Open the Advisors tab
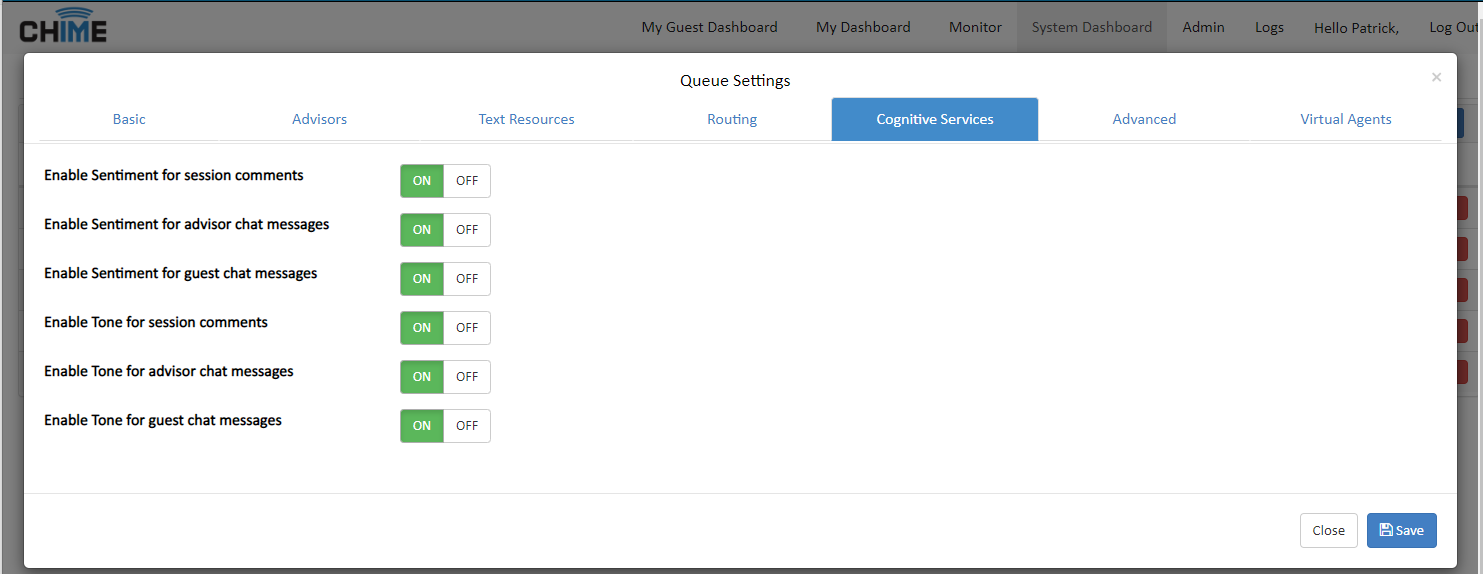 319,119
